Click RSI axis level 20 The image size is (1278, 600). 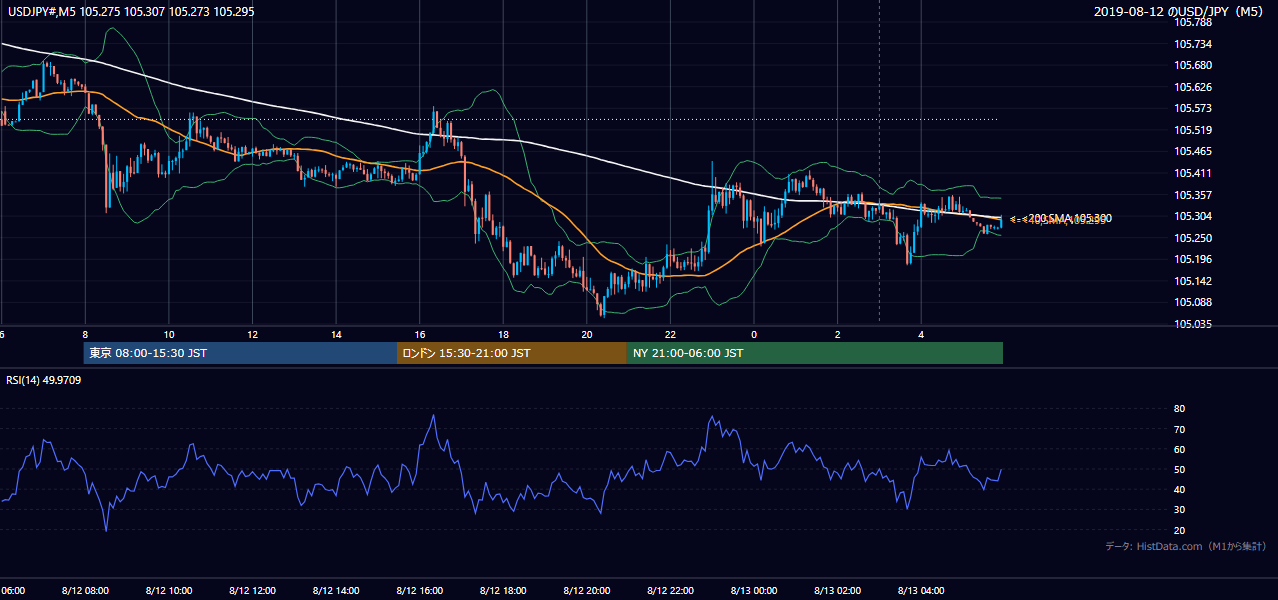(x=1179, y=530)
